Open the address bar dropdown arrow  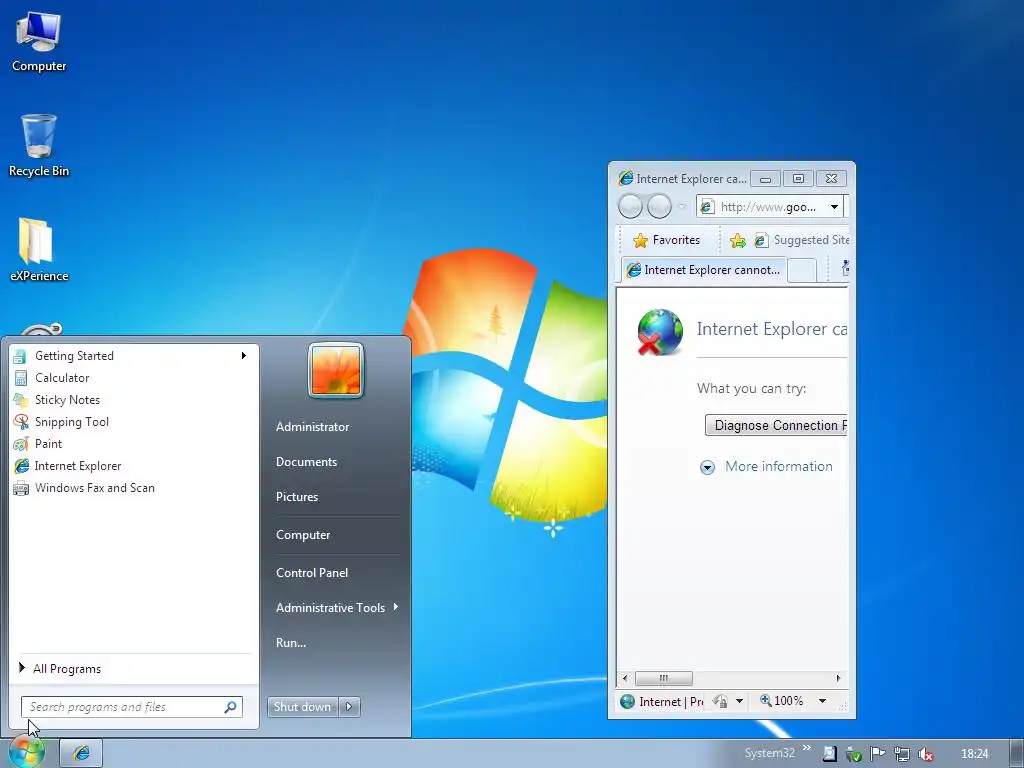(x=834, y=207)
